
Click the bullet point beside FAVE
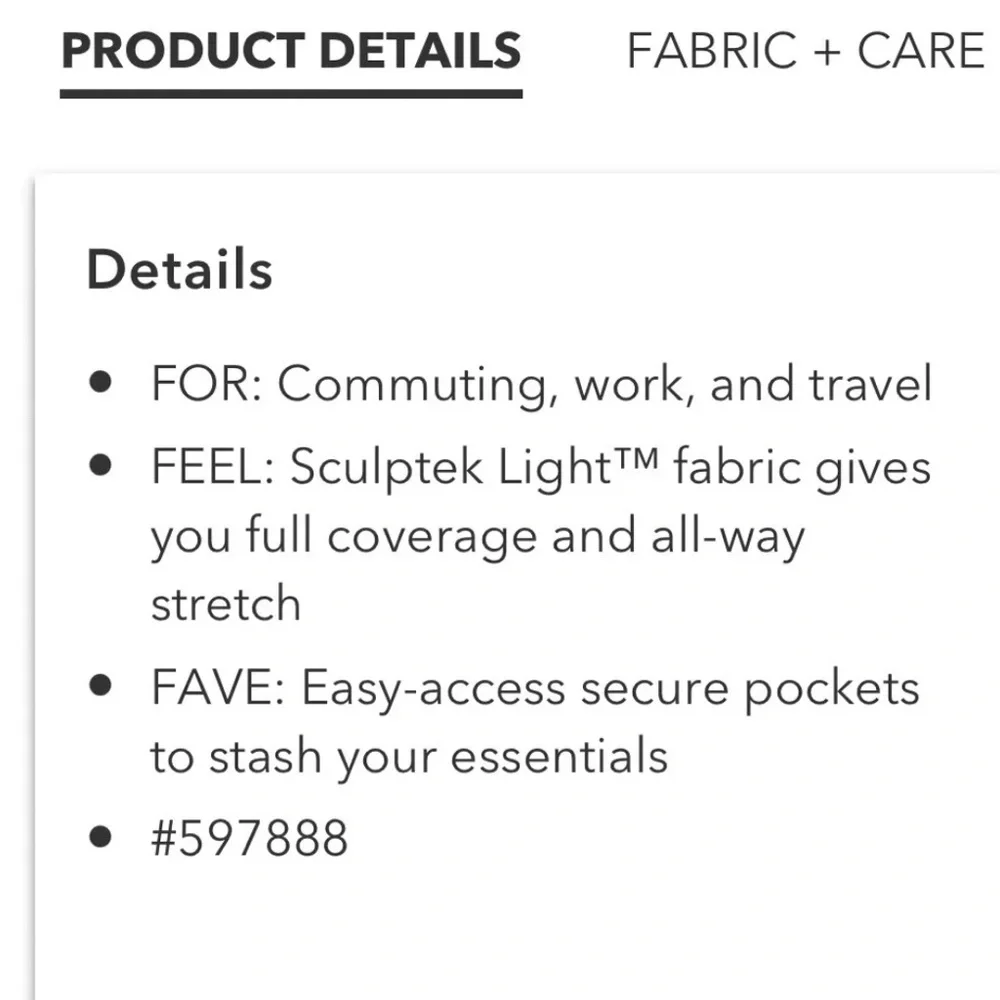coord(100,685)
